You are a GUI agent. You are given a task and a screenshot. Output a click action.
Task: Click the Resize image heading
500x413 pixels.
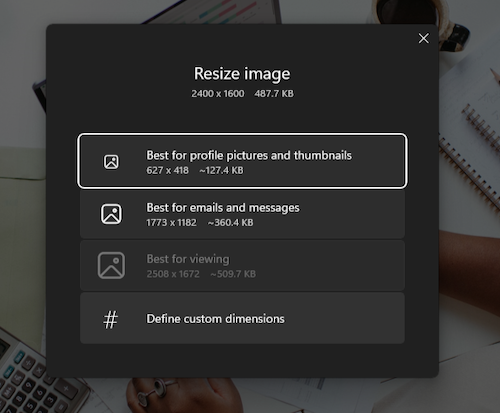coord(242,74)
